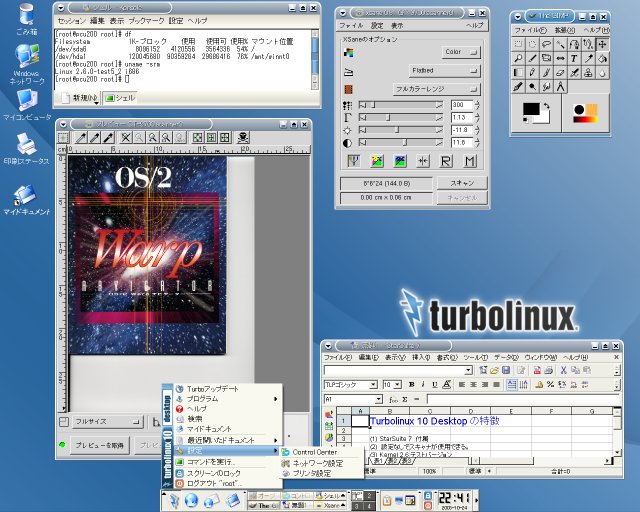Click the M button in XSane options
Image resolution: width=640 pixels, height=512 pixels.
[469, 161]
